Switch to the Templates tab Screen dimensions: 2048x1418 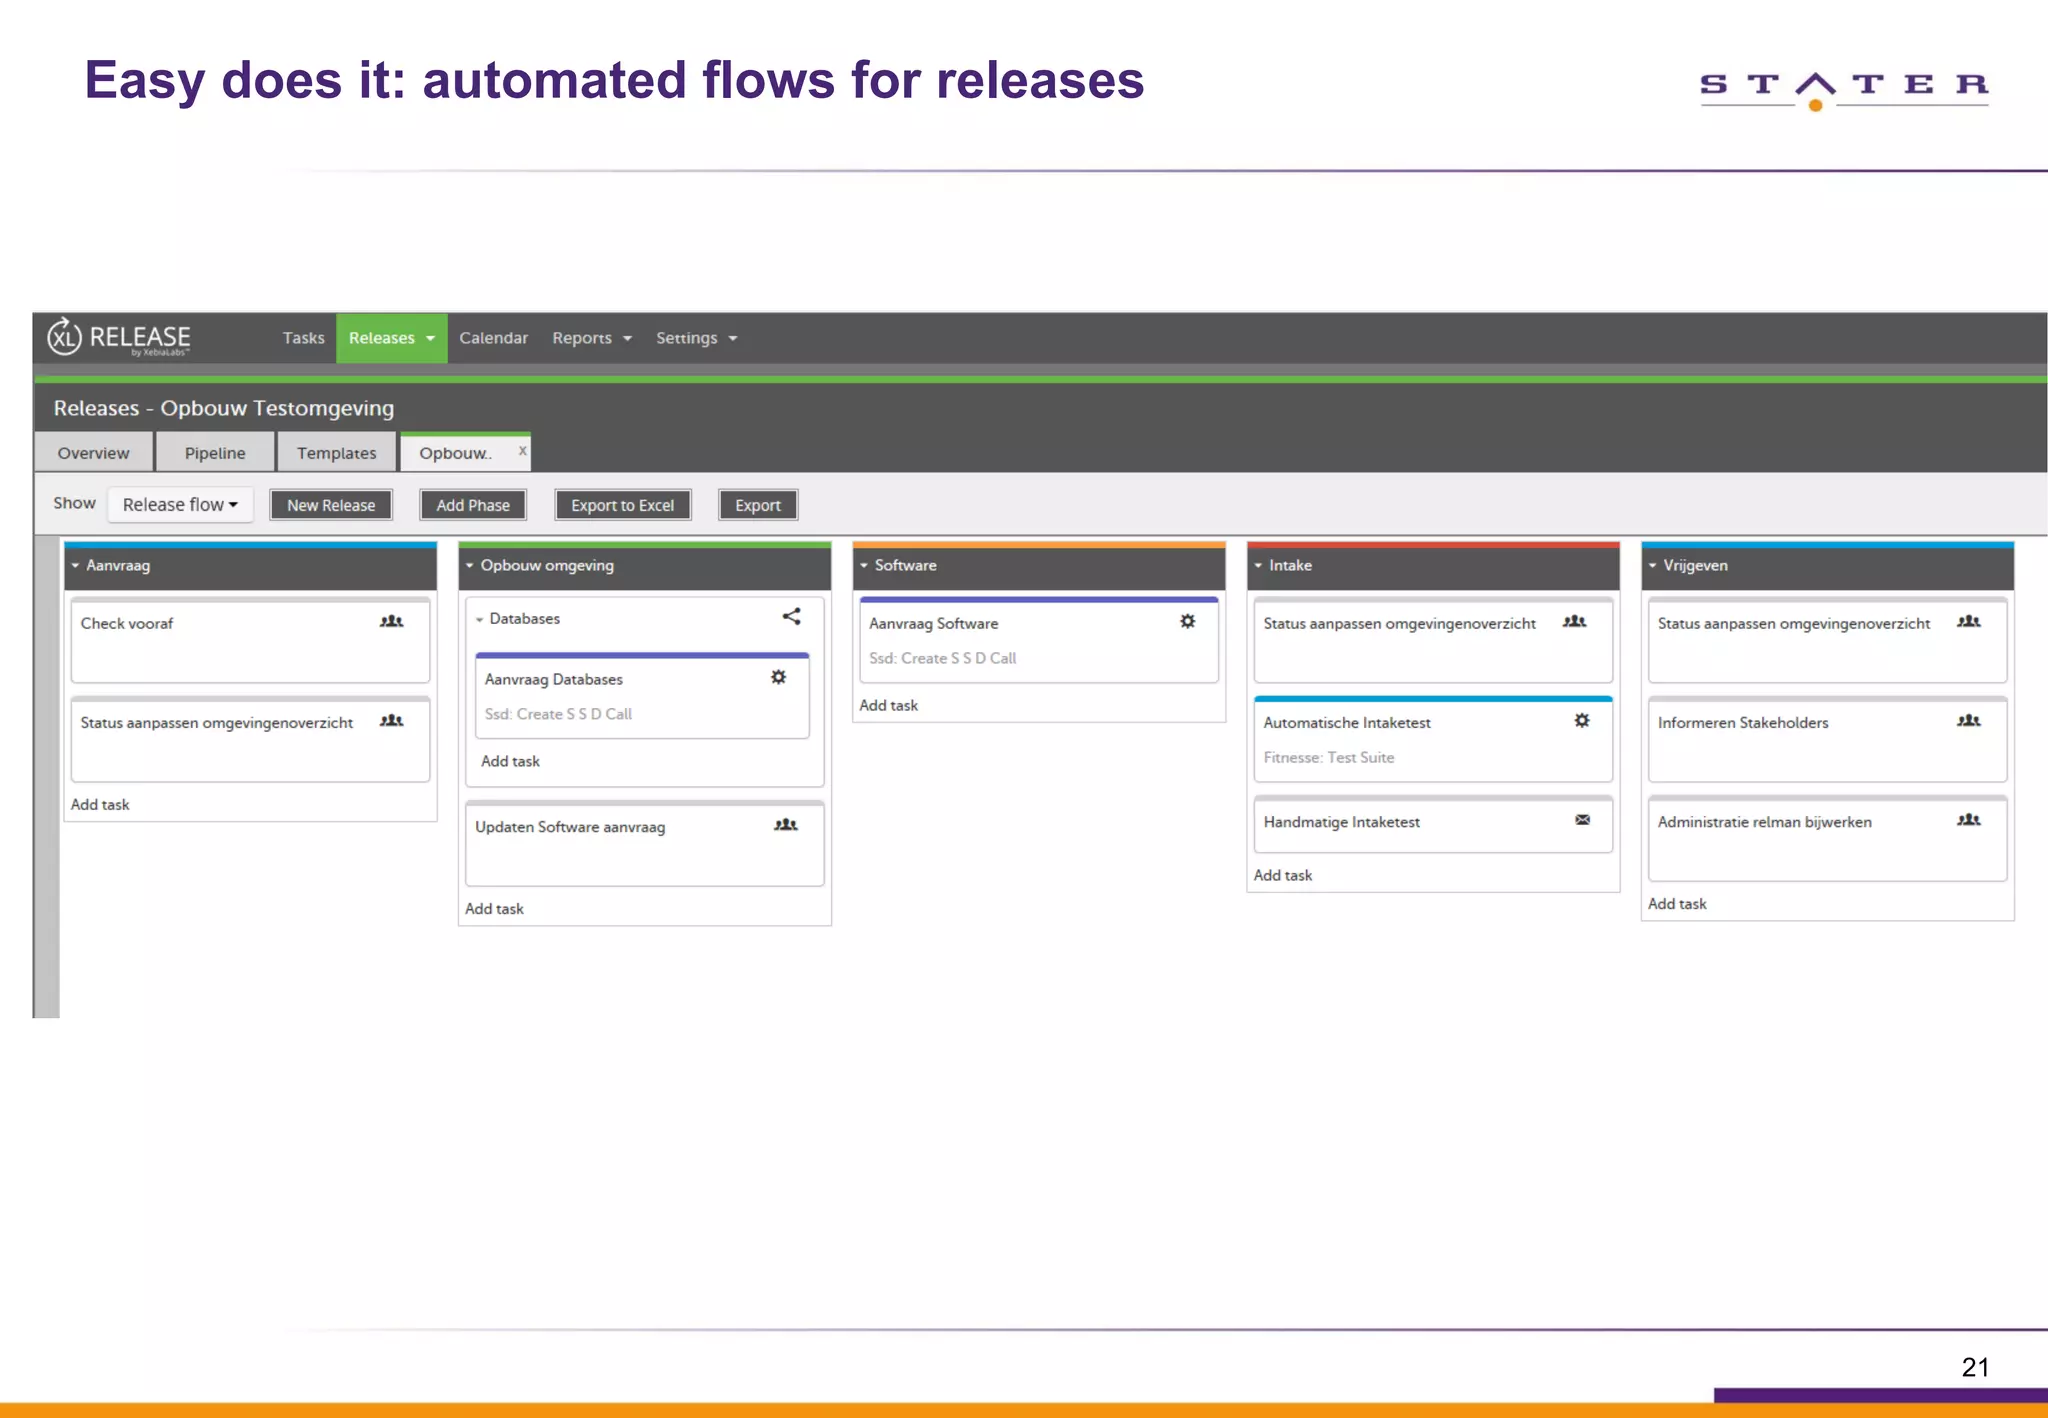tap(337, 453)
